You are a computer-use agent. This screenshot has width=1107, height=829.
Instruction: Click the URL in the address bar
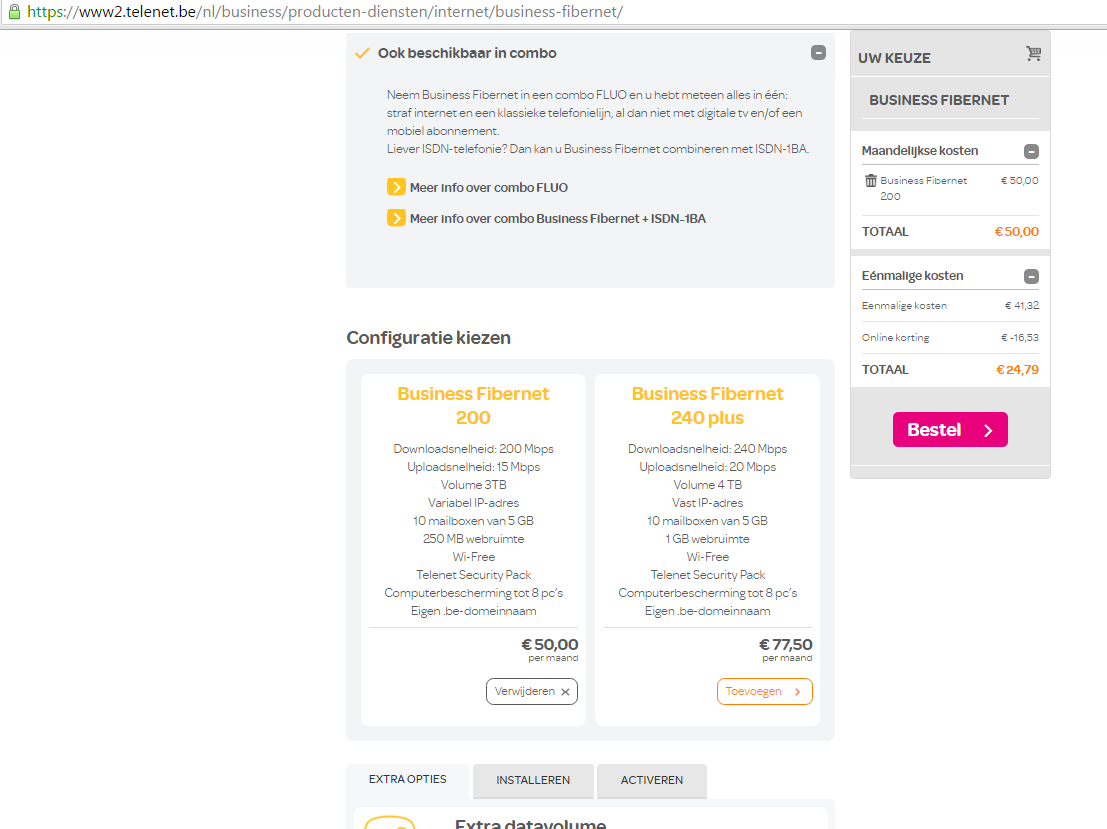click(325, 12)
